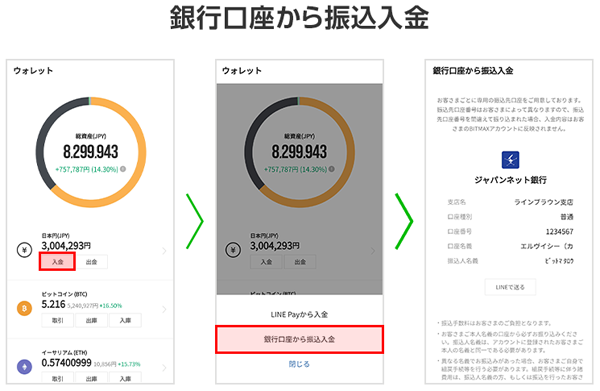Click total assets 8.299.943 in left wallet
Screen dimensions: 600x391
coord(91,152)
